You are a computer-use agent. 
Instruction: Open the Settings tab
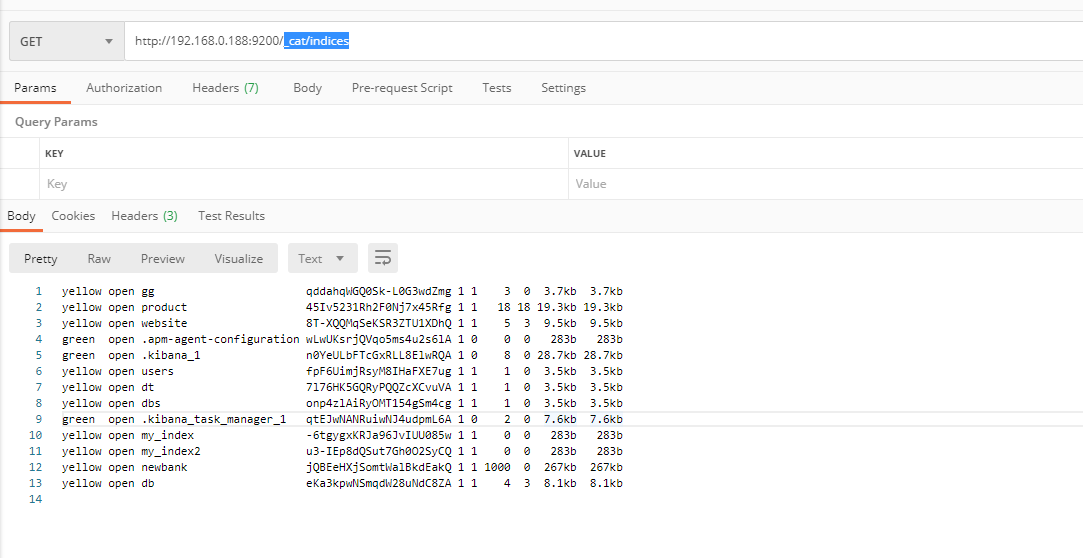point(564,88)
